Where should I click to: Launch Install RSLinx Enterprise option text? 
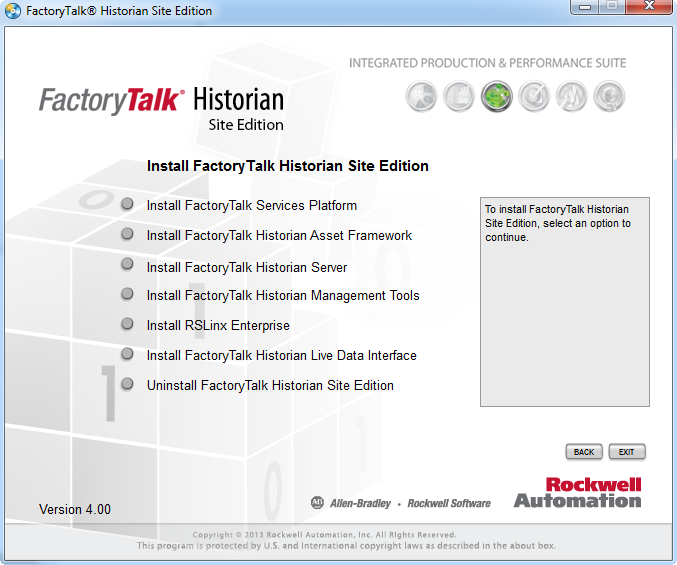point(218,325)
